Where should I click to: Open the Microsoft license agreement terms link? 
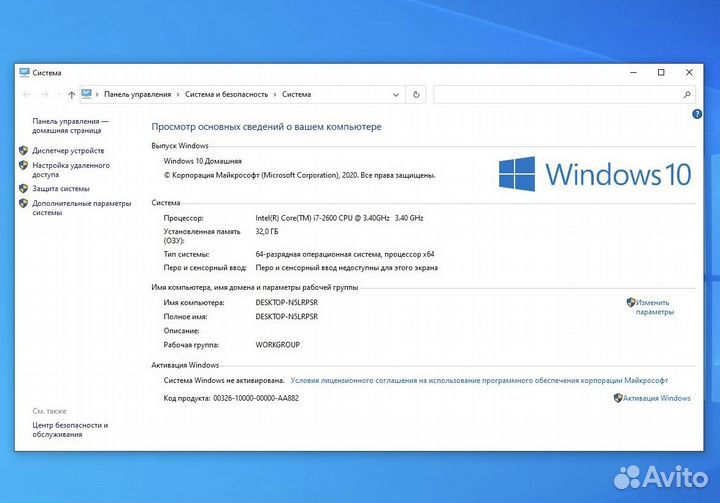pos(479,380)
